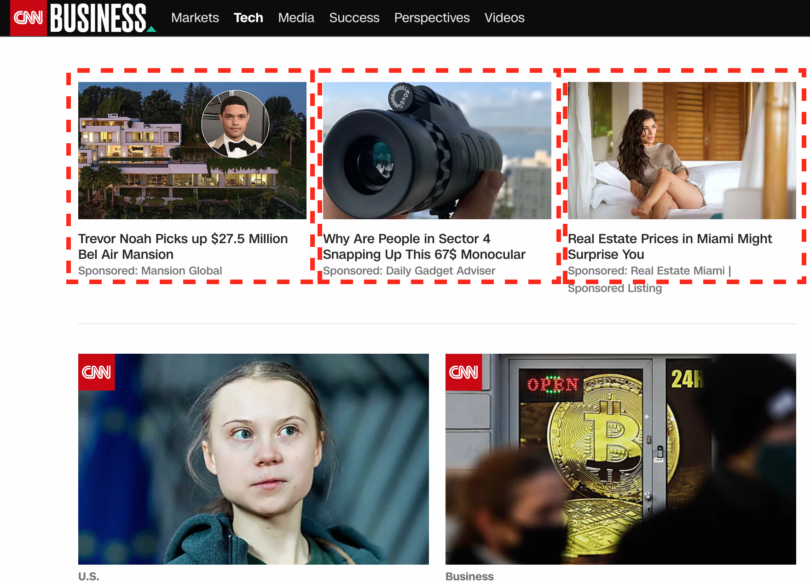Click Sponsored: Daily Gadget Adviser label

[x=409, y=271]
